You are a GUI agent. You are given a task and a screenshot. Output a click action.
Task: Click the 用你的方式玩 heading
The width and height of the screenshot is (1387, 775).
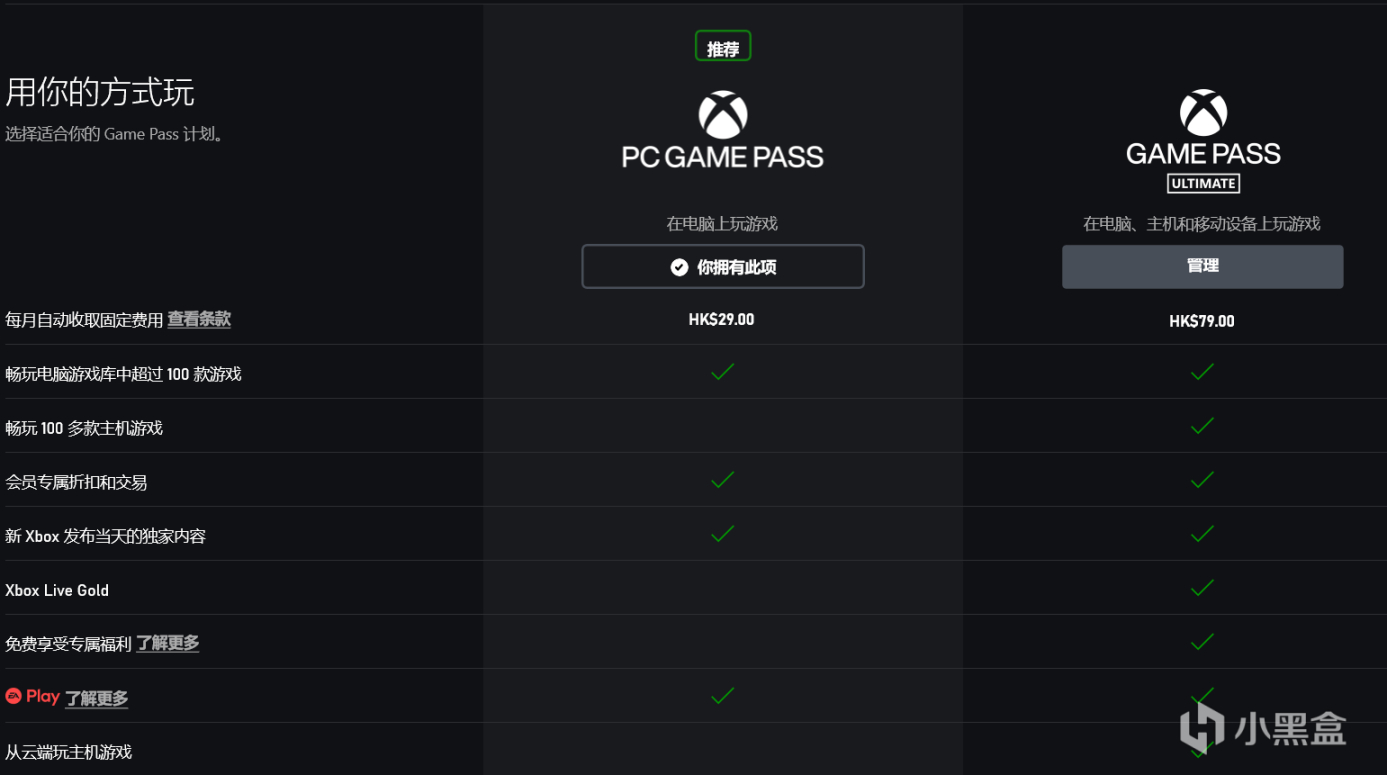pyautogui.click(x=100, y=92)
